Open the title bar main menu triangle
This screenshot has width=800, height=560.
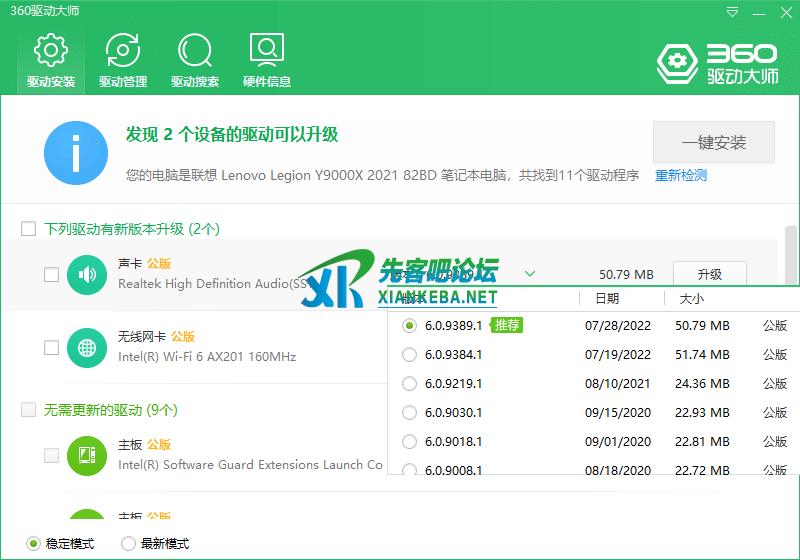(x=733, y=11)
